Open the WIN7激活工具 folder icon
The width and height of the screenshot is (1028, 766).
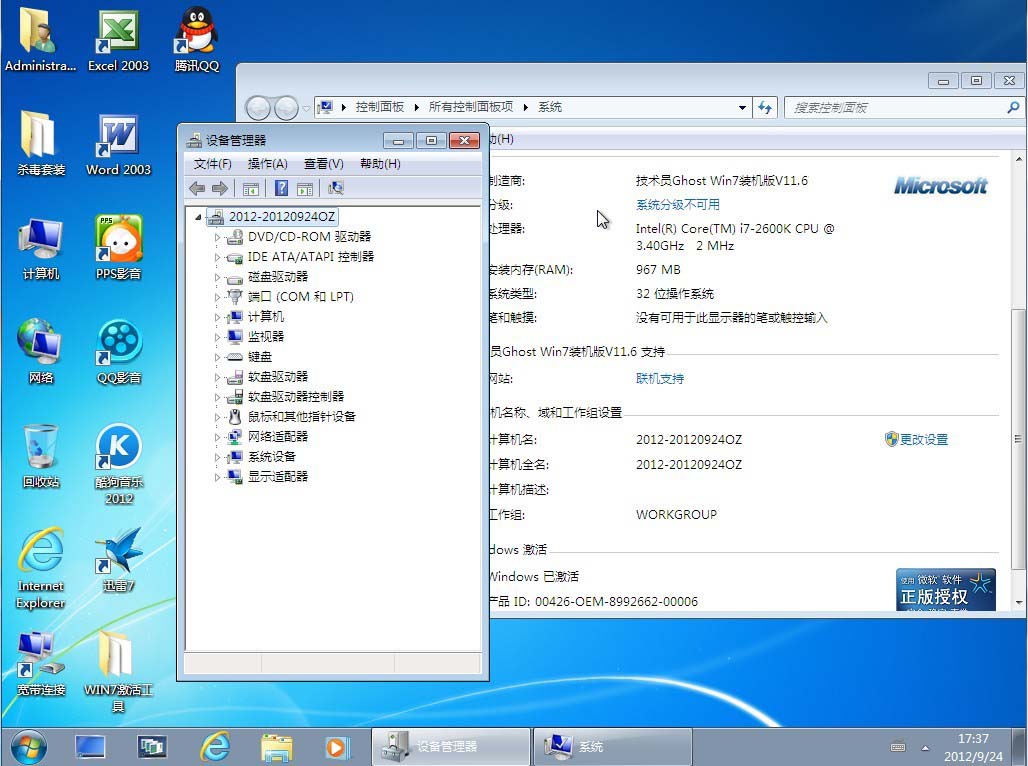[x=118, y=671]
